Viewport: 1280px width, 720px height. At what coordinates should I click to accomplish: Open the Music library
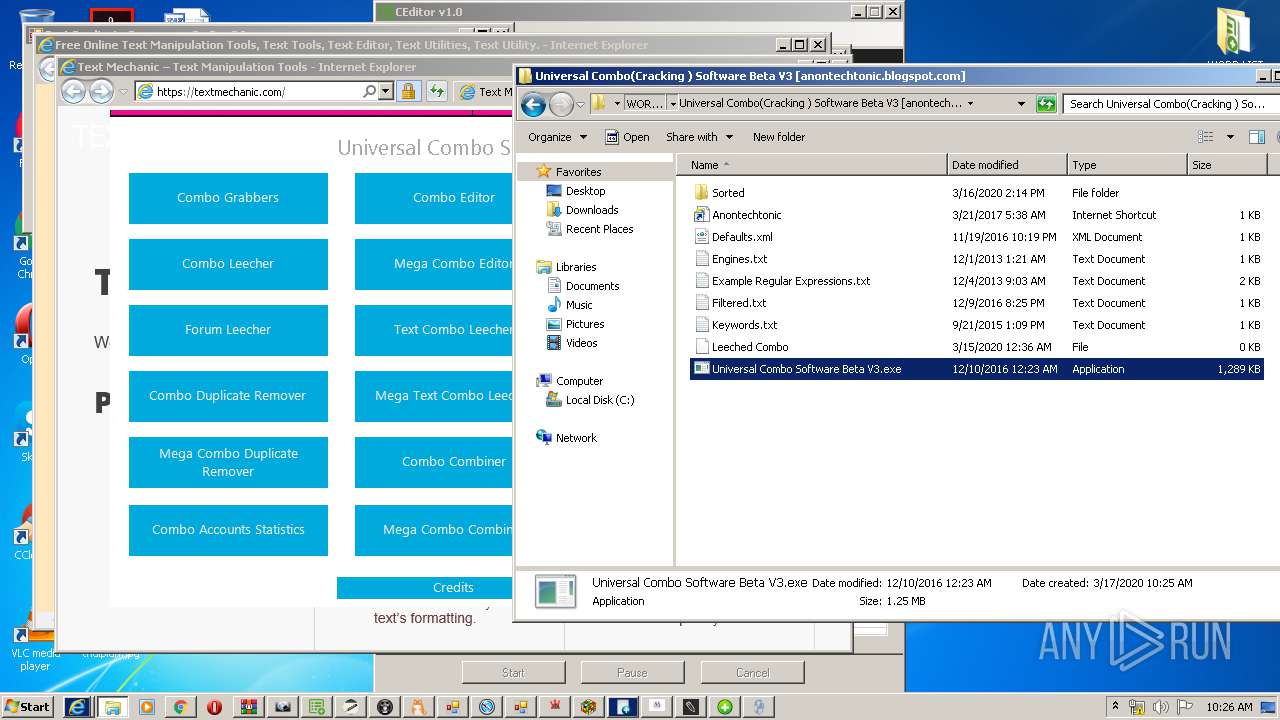point(579,305)
